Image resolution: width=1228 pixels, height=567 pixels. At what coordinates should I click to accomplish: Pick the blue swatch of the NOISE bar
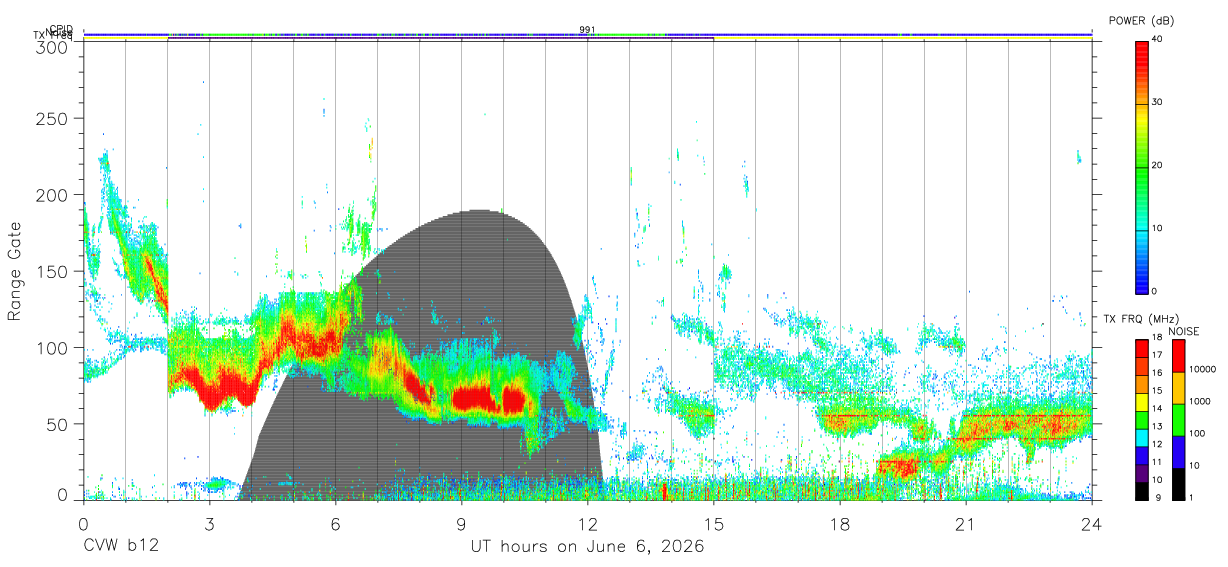tap(1179, 451)
